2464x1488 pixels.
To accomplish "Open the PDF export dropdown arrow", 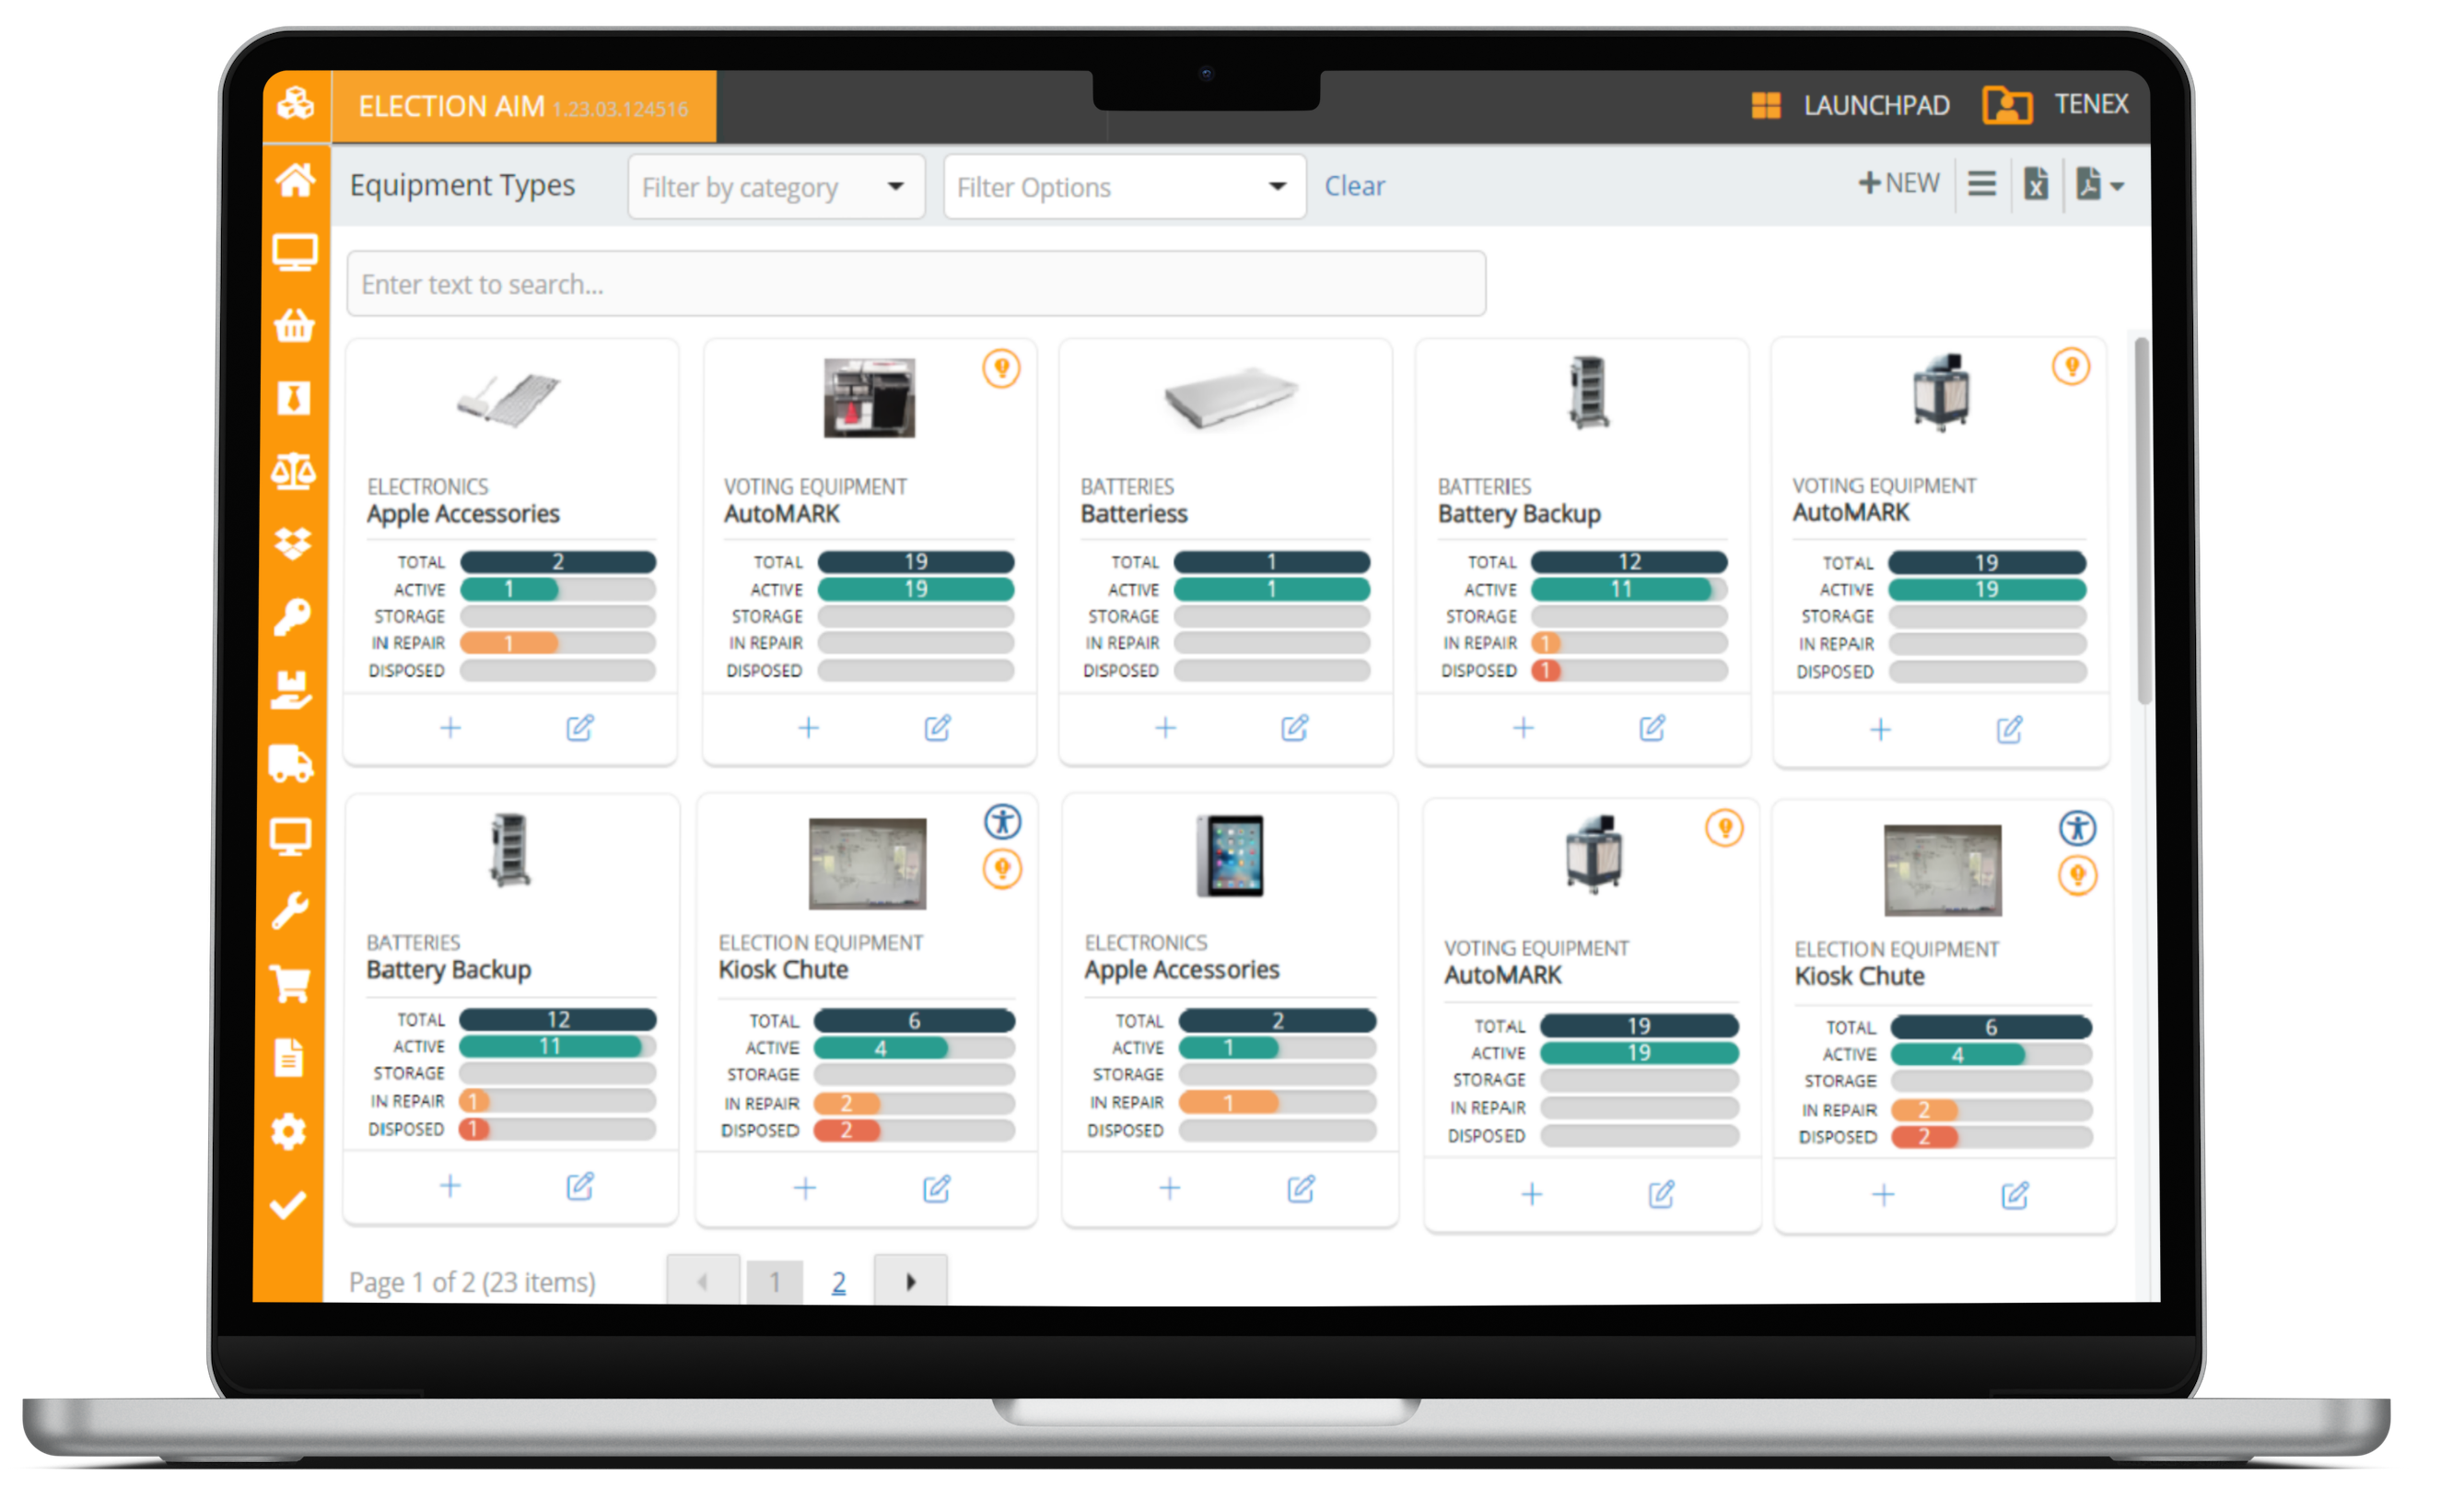I will point(2116,186).
